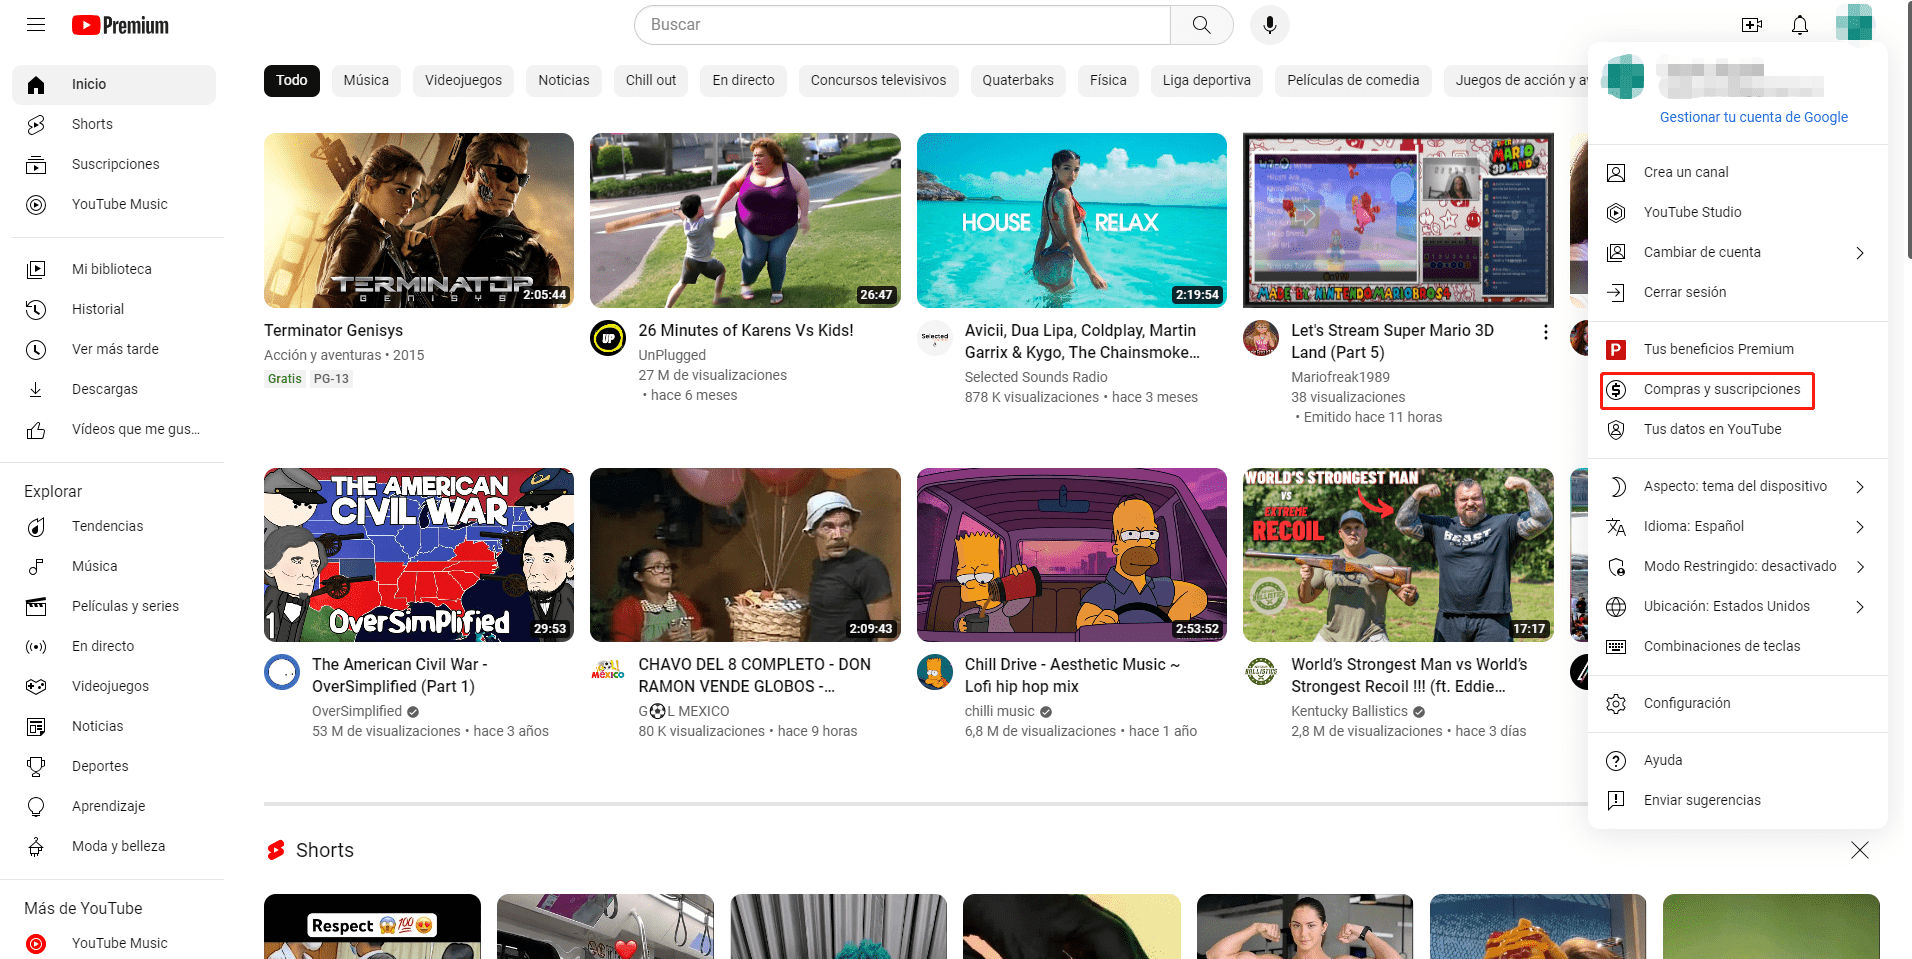Screen dimensions: 1912x959
Task: Close the Shorts shelf with the X
Action: (x=1860, y=850)
